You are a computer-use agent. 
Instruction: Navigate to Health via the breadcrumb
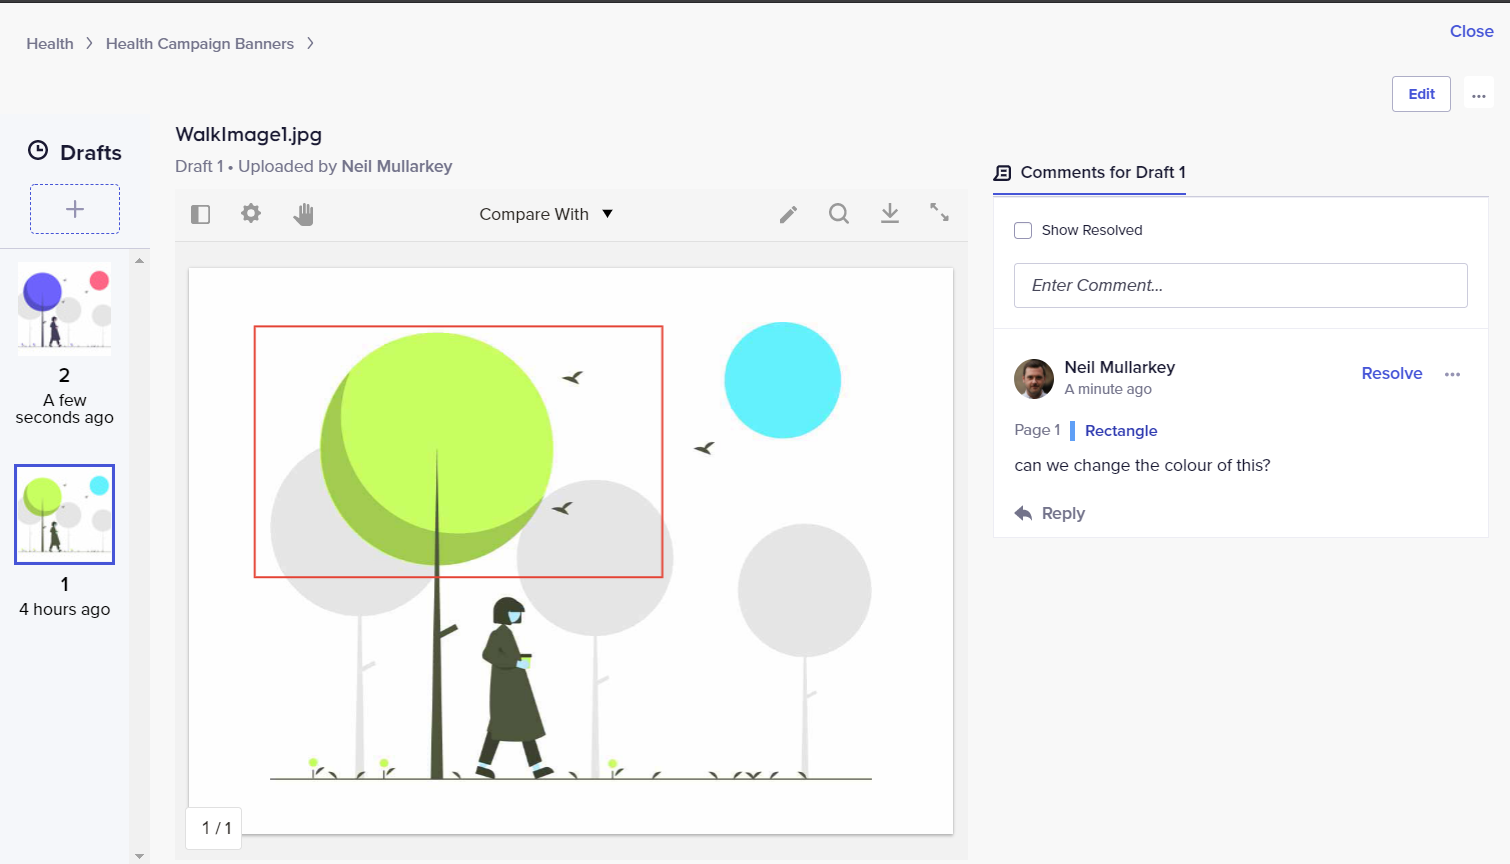(x=50, y=43)
